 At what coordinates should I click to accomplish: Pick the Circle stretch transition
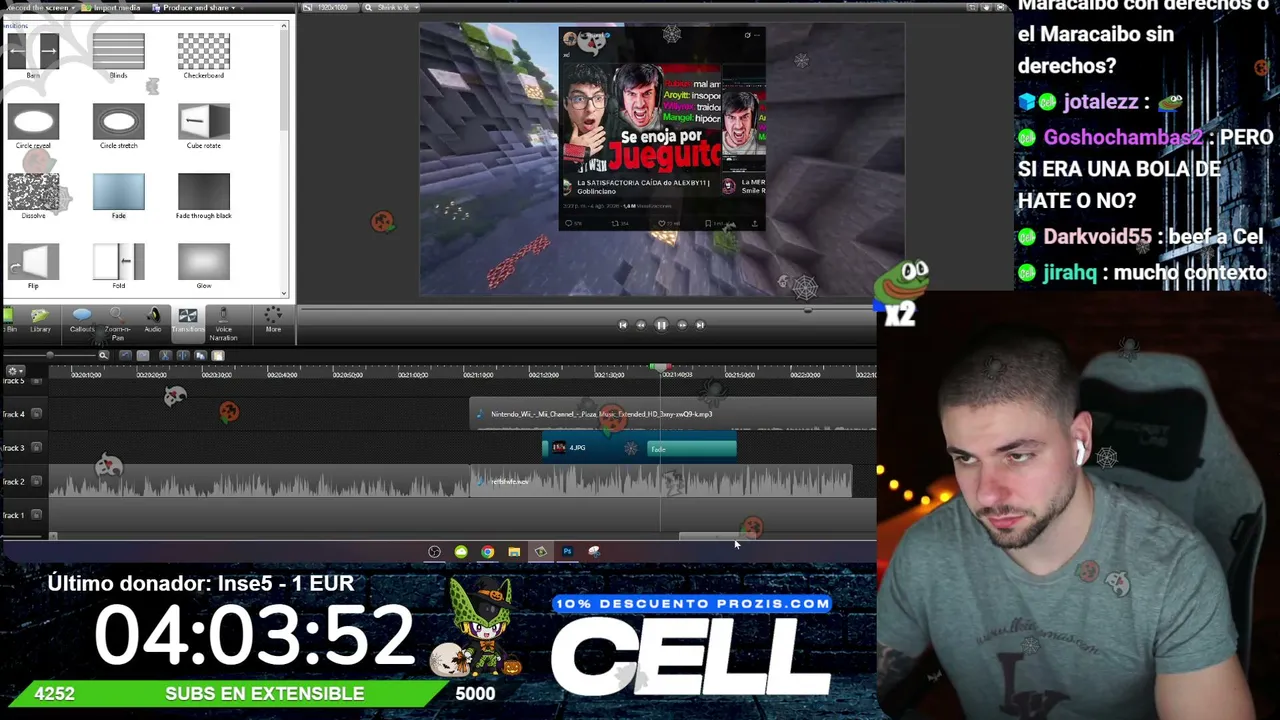(x=118, y=121)
